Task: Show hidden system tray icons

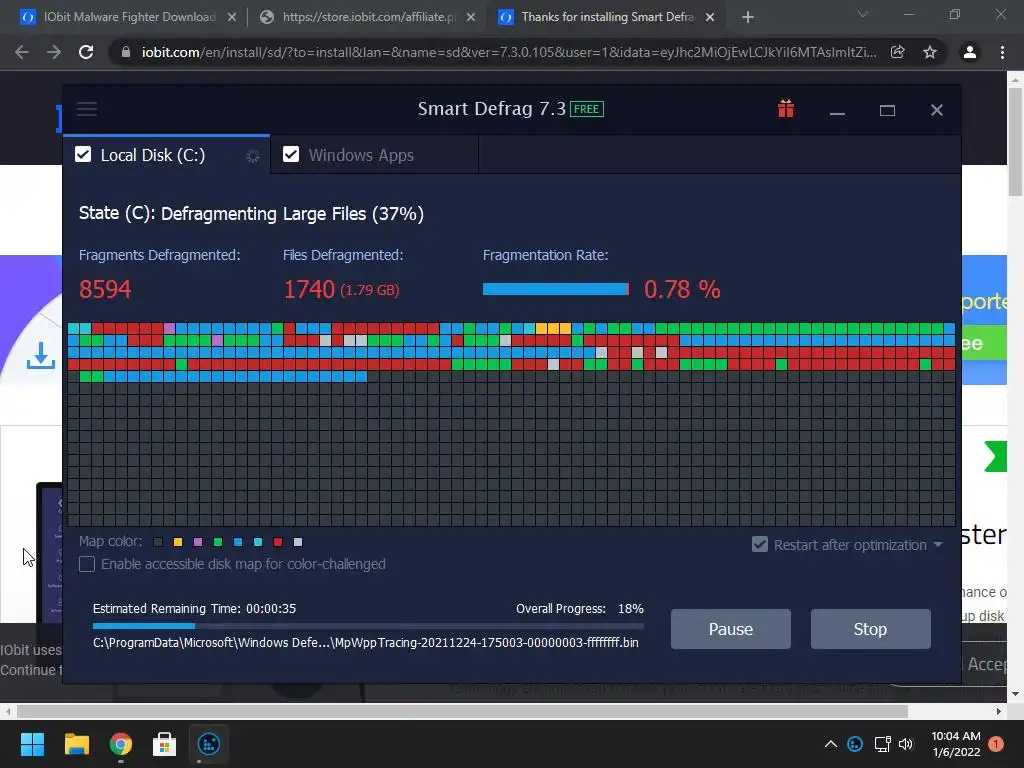Action: click(x=831, y=744)
